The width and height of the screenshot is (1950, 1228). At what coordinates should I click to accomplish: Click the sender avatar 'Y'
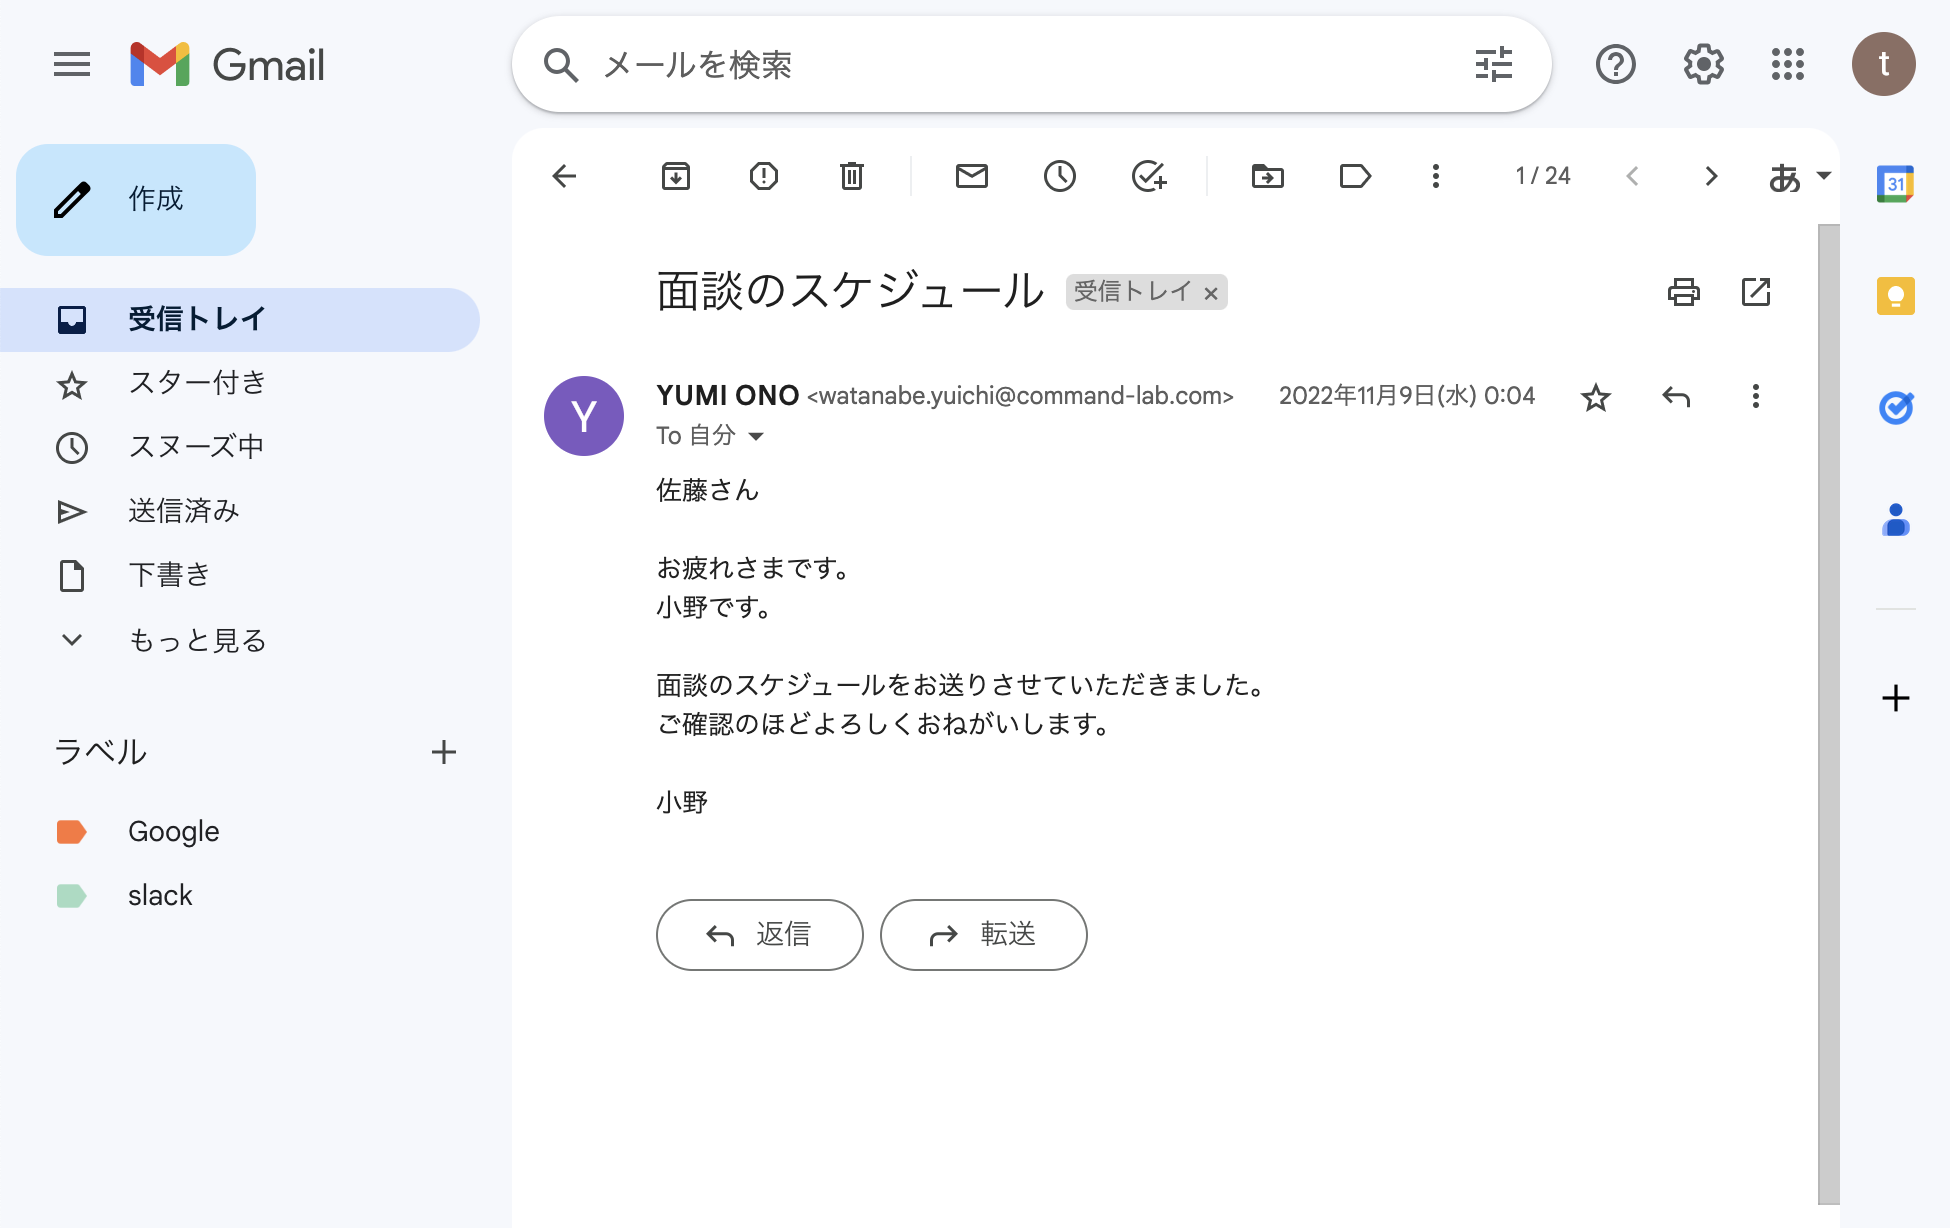coord(584,416)
